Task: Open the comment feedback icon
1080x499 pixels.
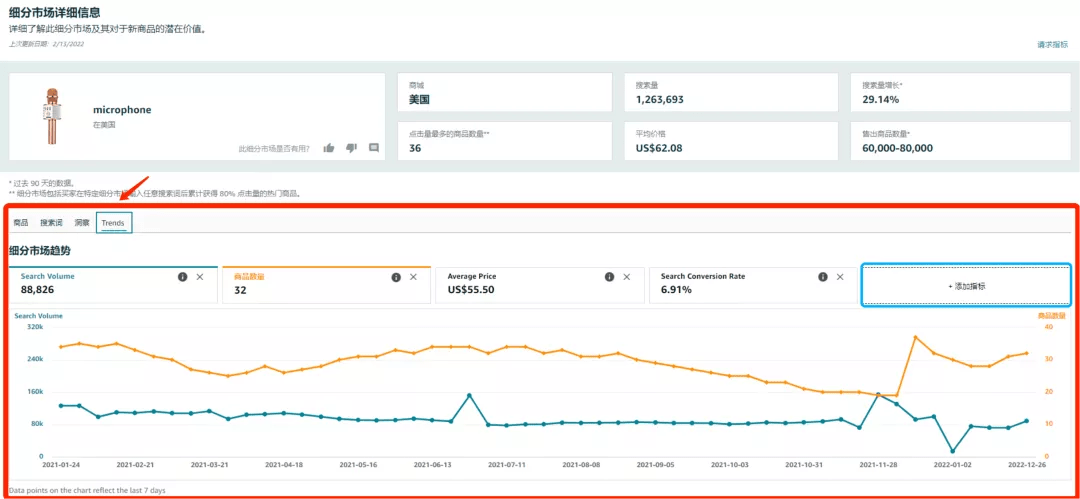Action: tap(374, 148)
